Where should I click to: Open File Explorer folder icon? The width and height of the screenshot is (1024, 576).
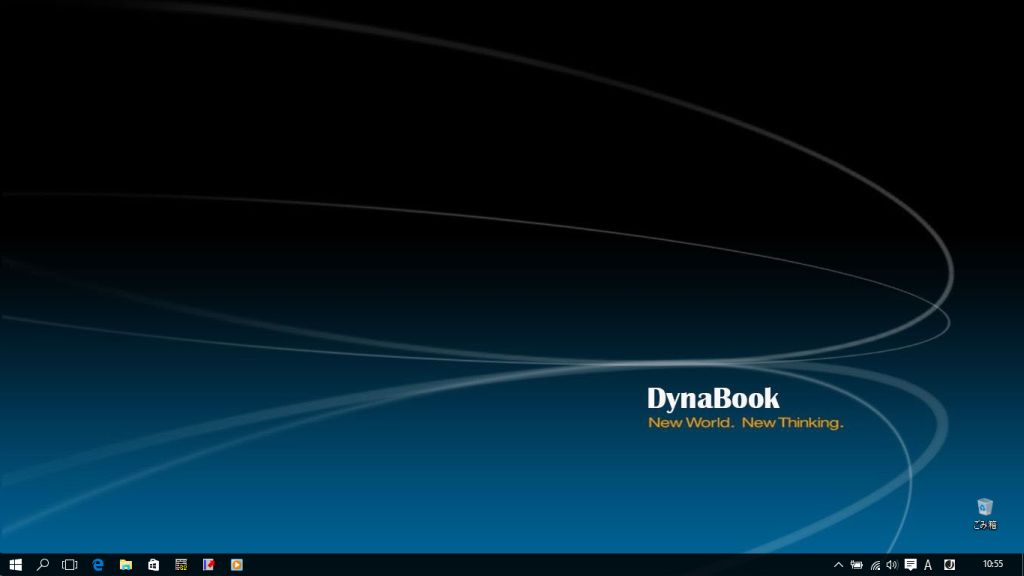pos(126,564)
